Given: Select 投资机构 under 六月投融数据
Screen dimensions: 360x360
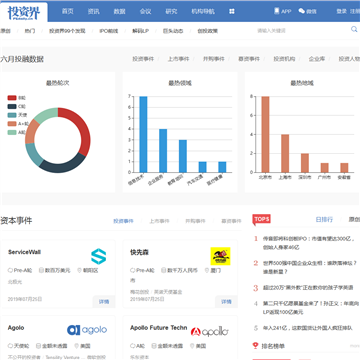Looking at the screenshot, I should tap(284, 59).
